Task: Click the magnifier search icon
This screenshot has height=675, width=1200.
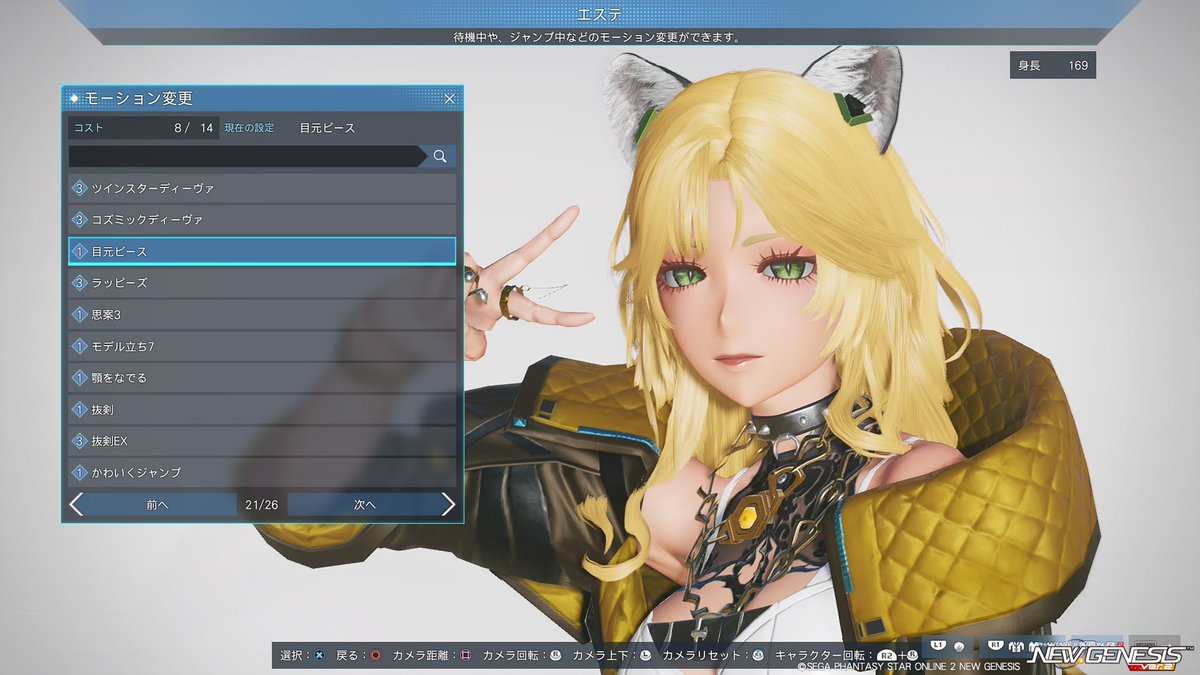Action: click(x=440, y=156)
